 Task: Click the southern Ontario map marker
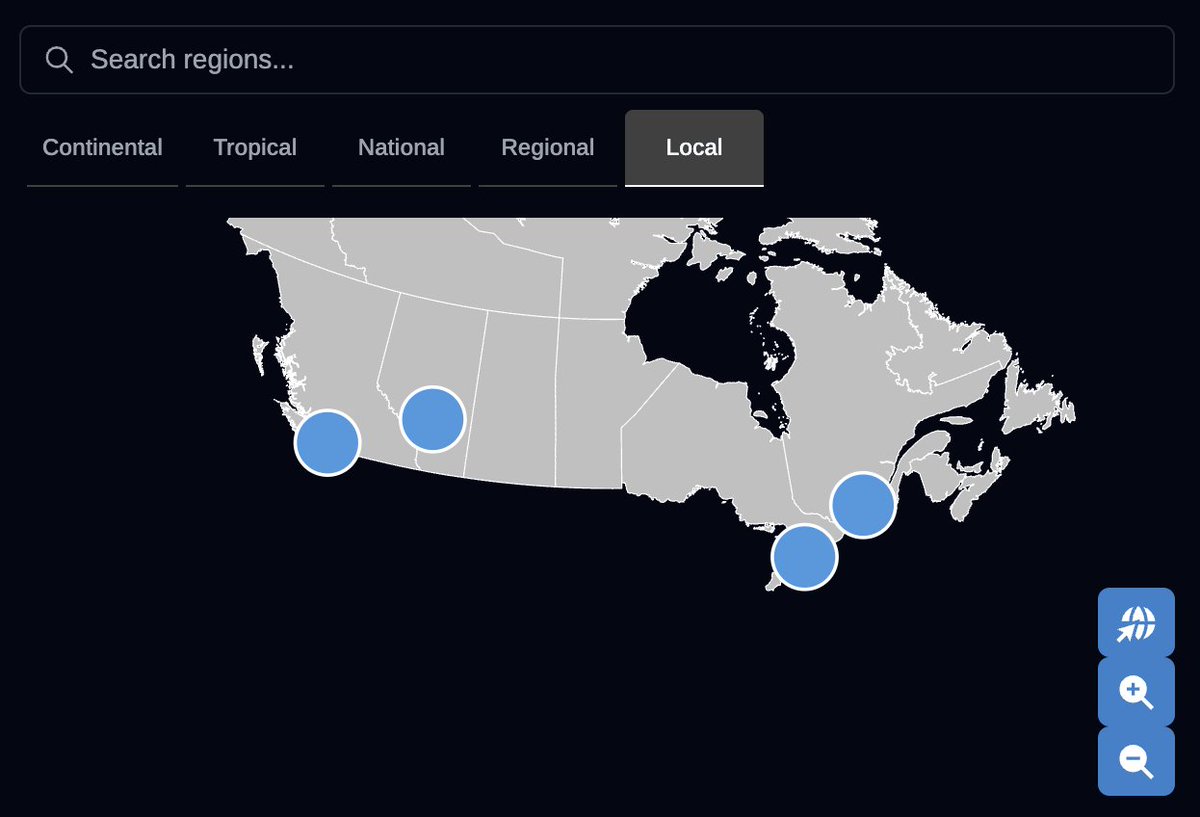805,557
